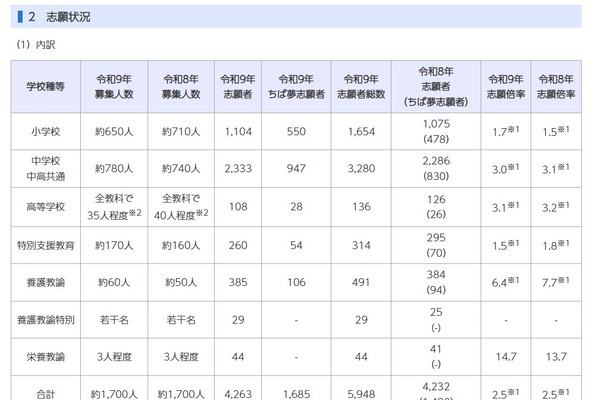This screenshot has height=400, width=599.
Task: Select the '学校種等' column header
Action: point(45,86)
